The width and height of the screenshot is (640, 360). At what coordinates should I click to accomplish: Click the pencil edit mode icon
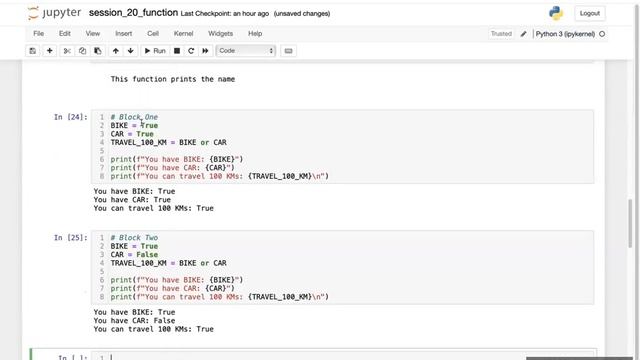523,34
